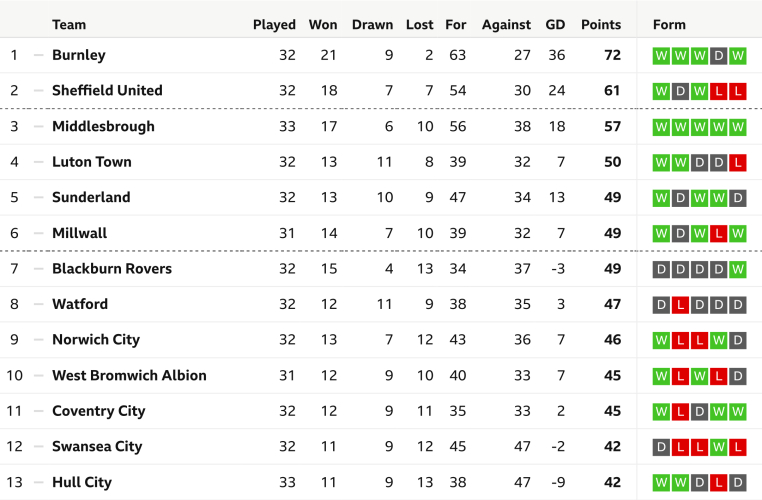Open the Burnley team page
762x500 pixels.
[x=78, y=55]
